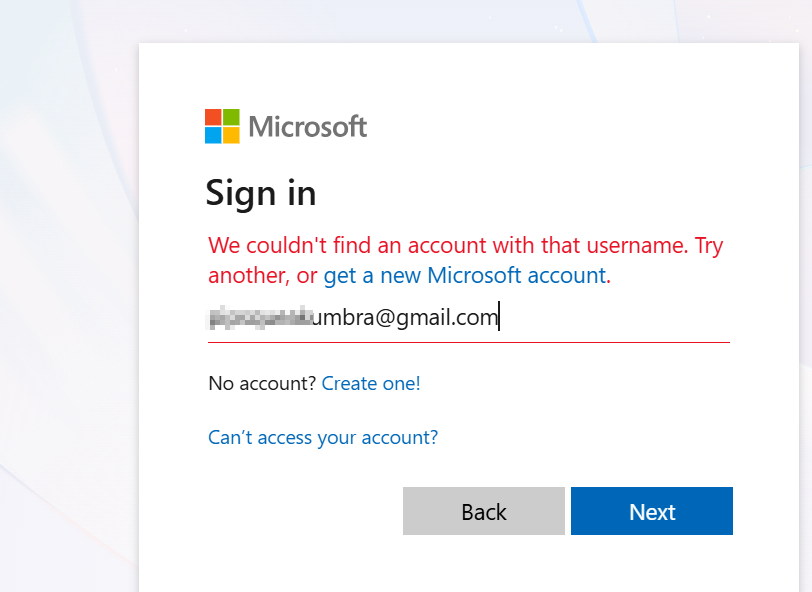Click the yellow square in the Microsoft logo
The height and width of the screenshot is (592, 812).
(231, 135)
